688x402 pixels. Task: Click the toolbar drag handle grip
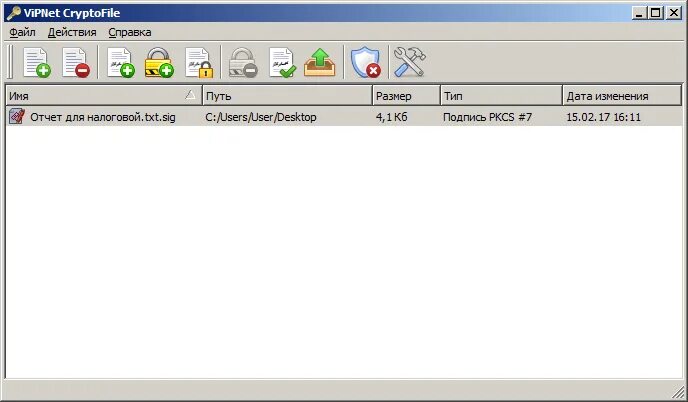point(10,62)
